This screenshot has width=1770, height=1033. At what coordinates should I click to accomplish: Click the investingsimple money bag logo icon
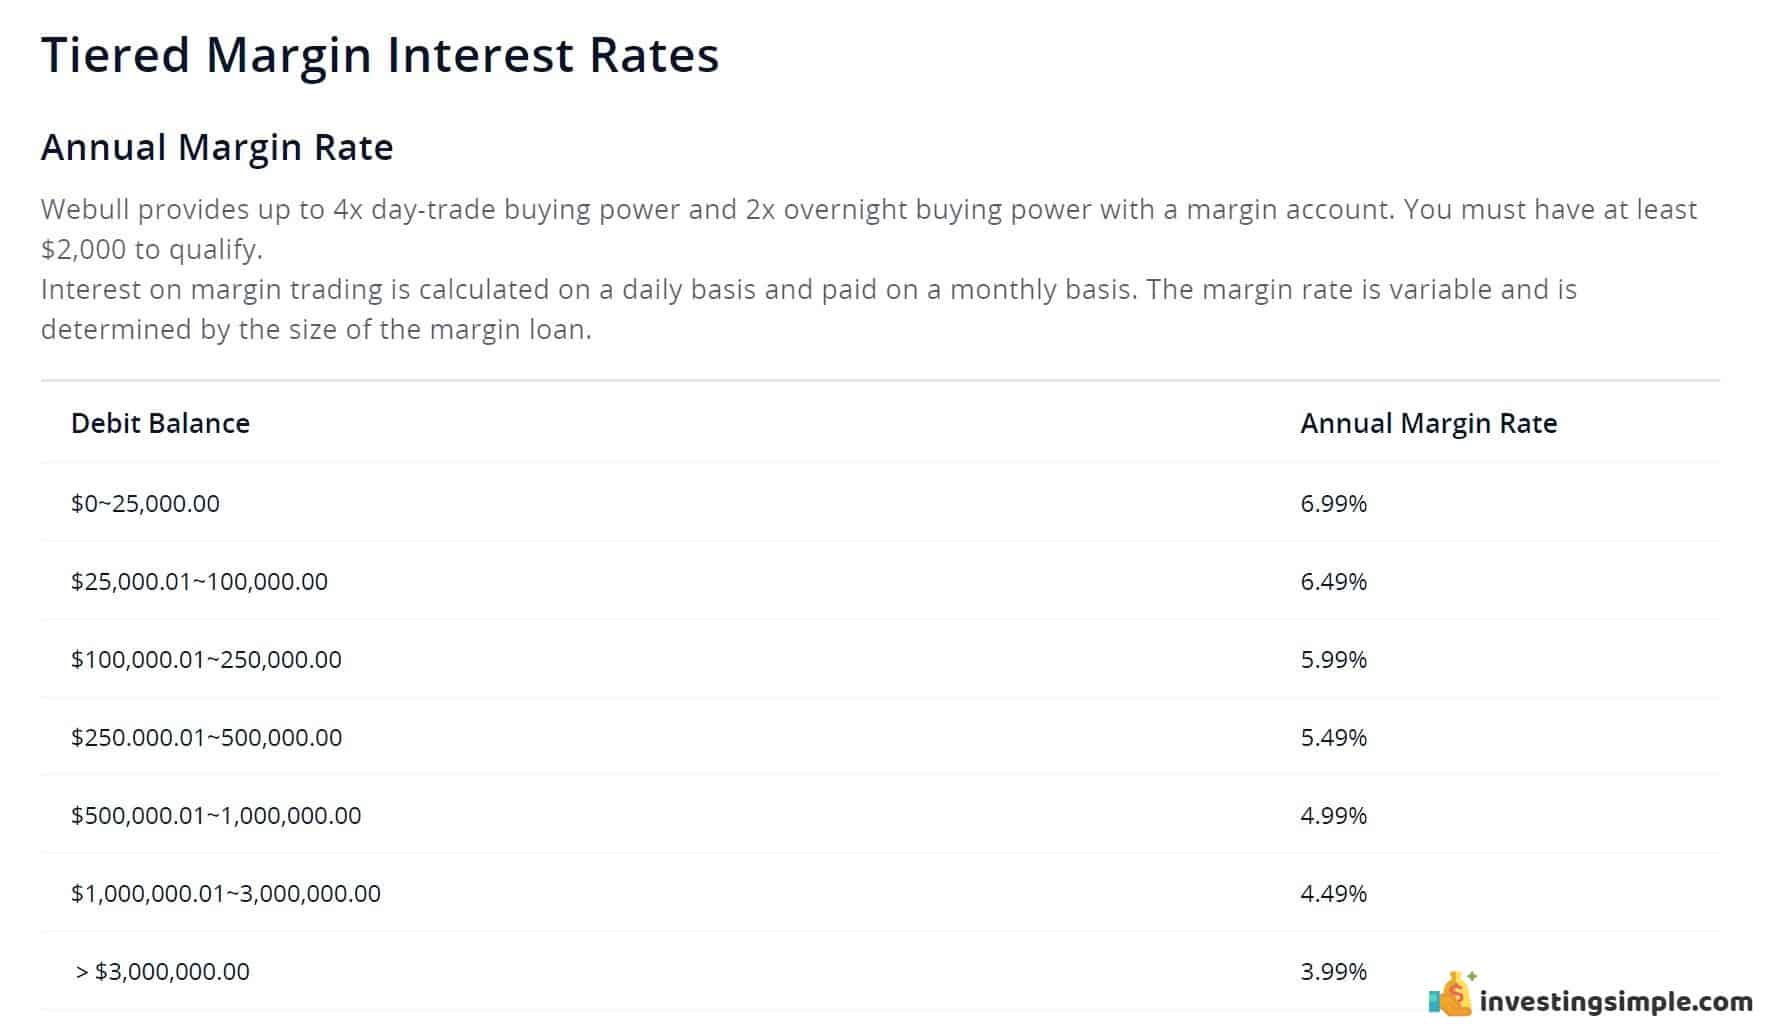[1451, 994]
